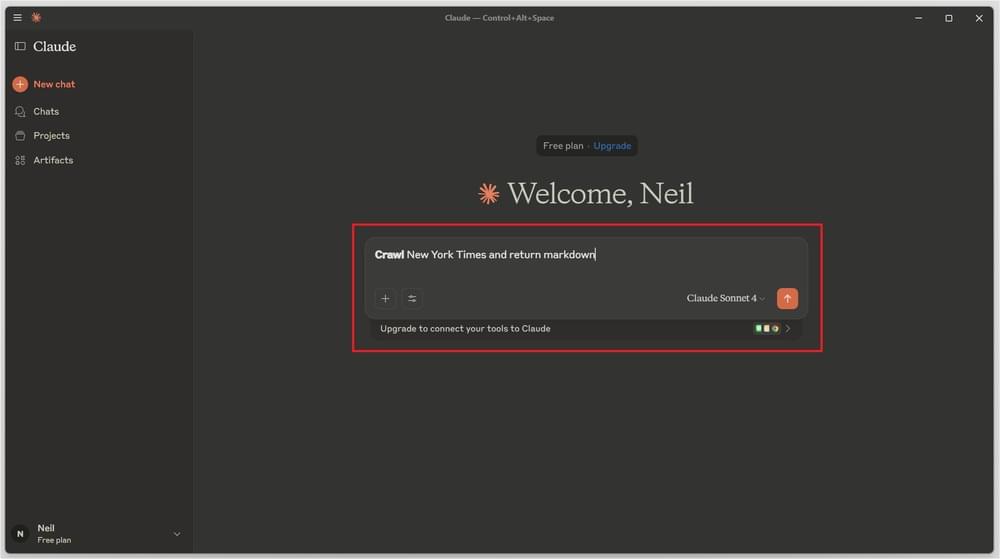Screen dimensions: 1000x559
Task: Expand the Neil account menu chevron
Action: click(177, 534)
